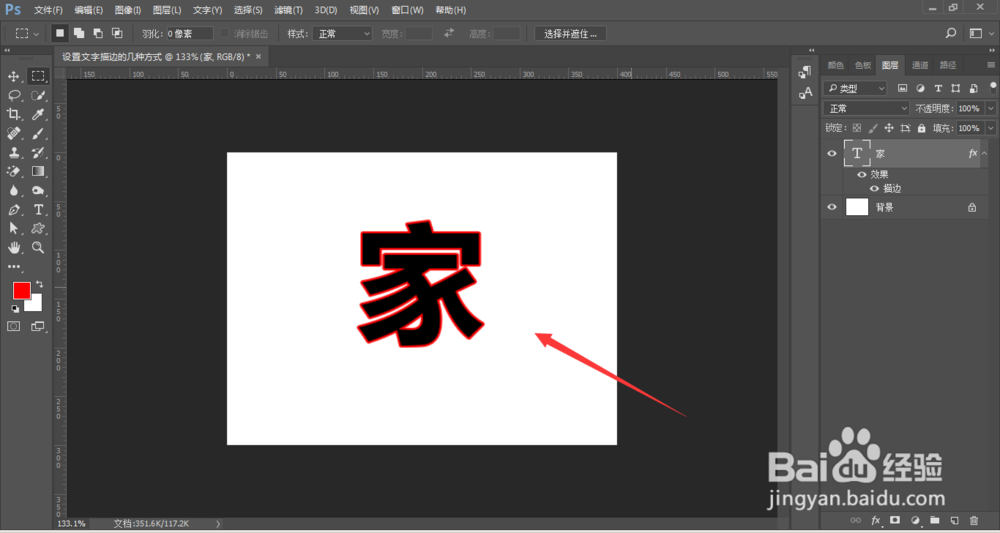Toggle visibility of 效果 effects
The image size is (1000, 533).
(x=862, y=174)
